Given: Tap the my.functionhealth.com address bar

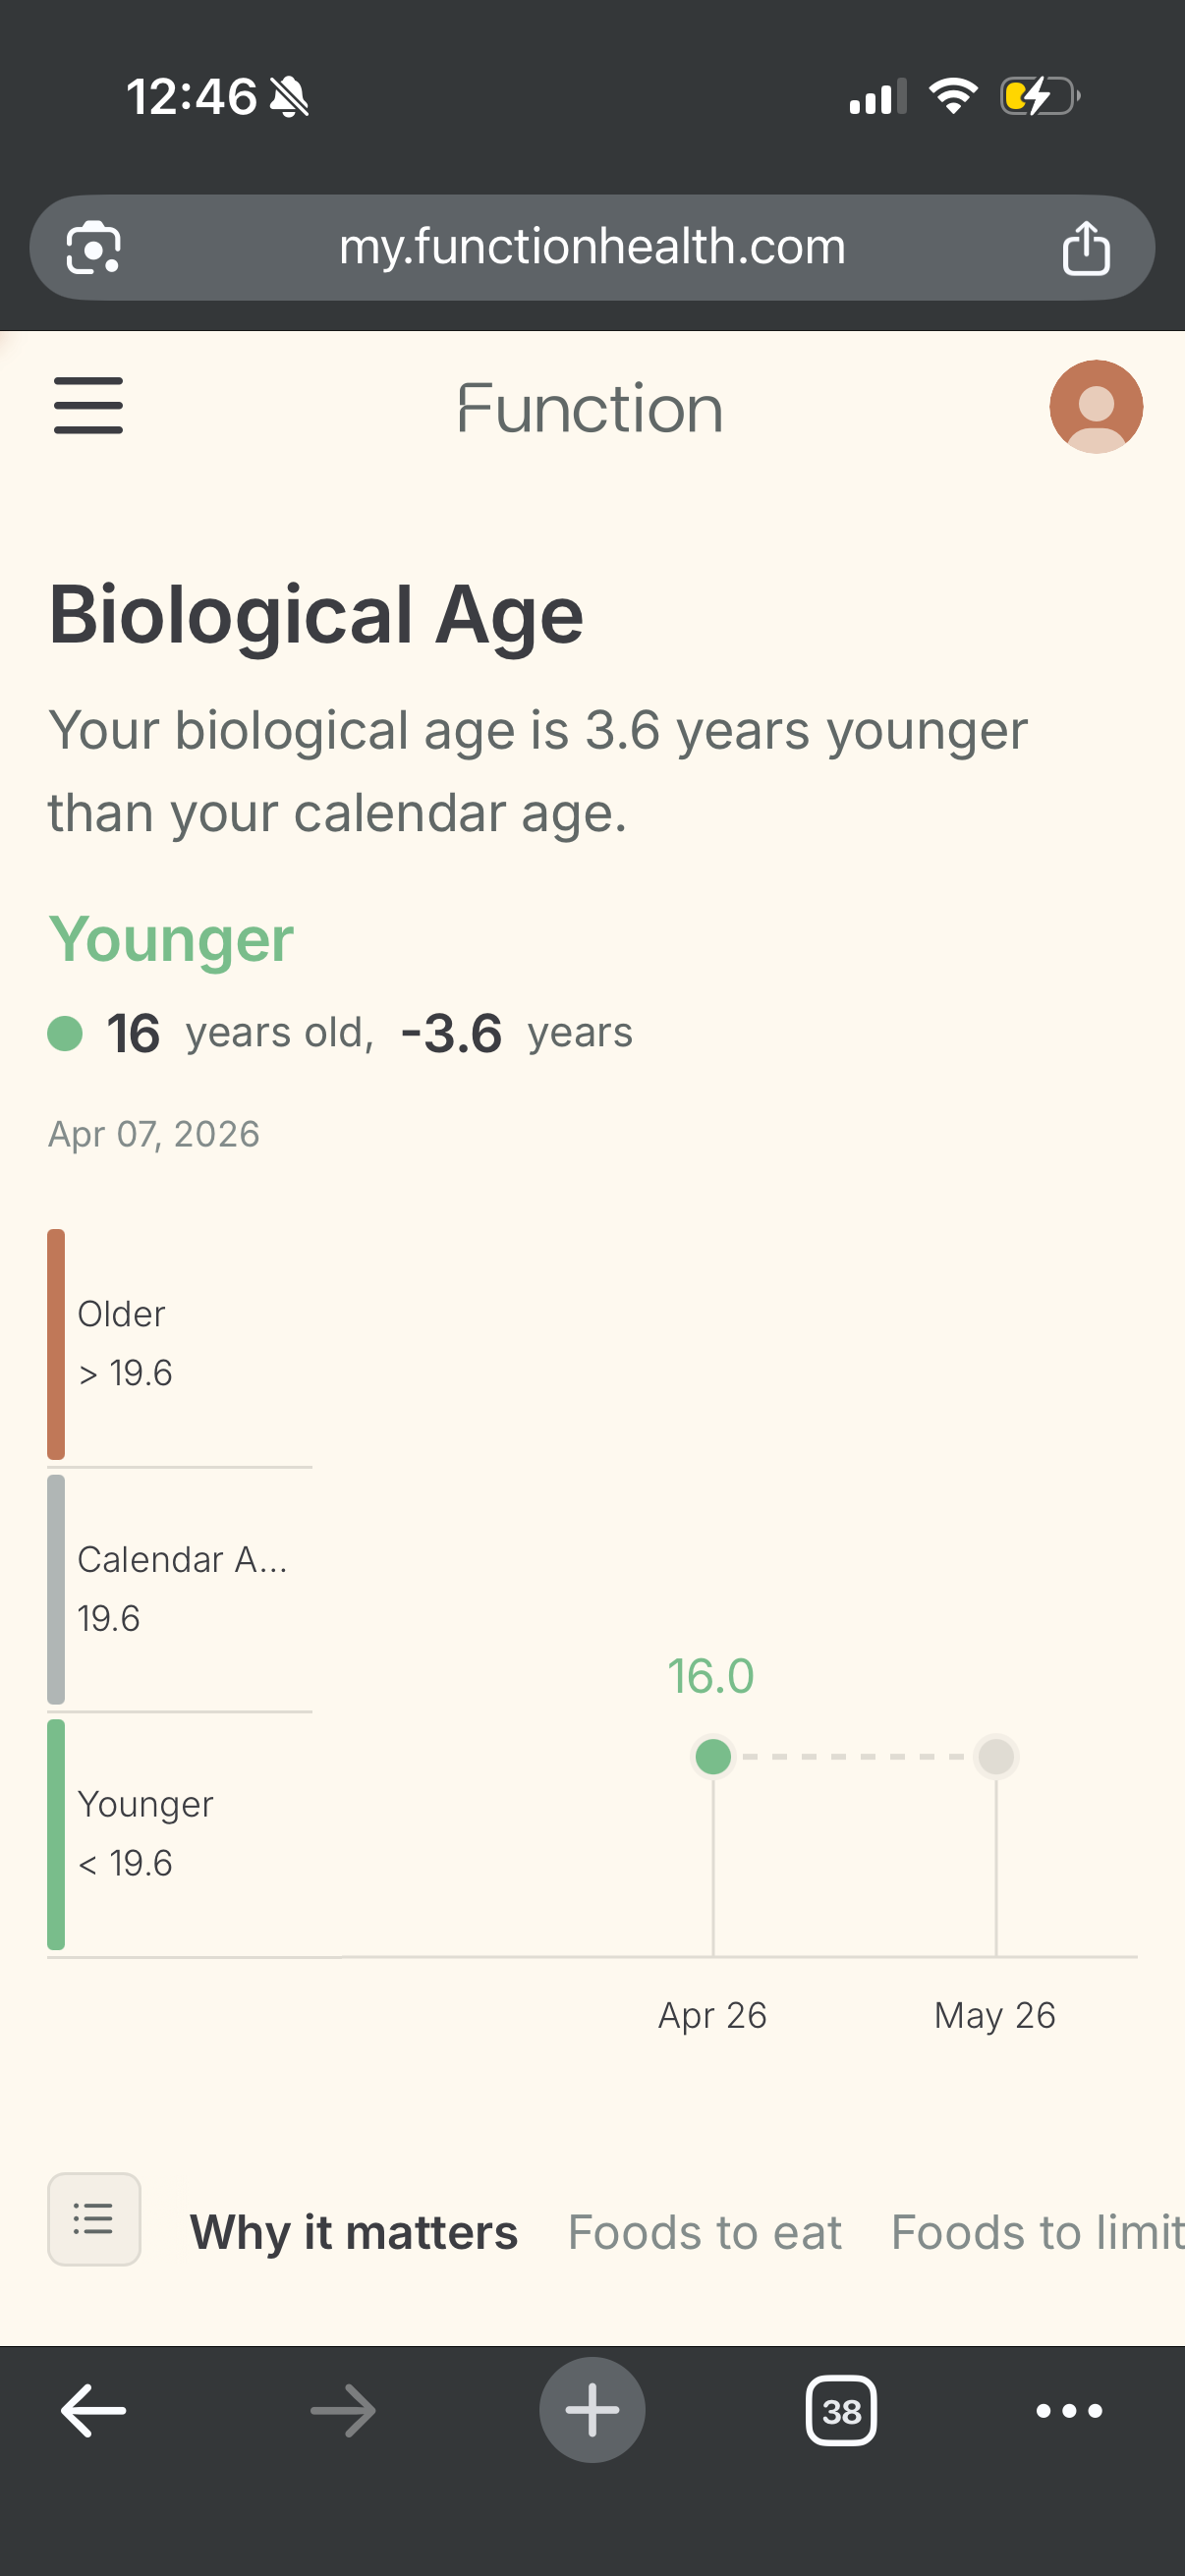Looking at the screenshot, I should point(592,247).
